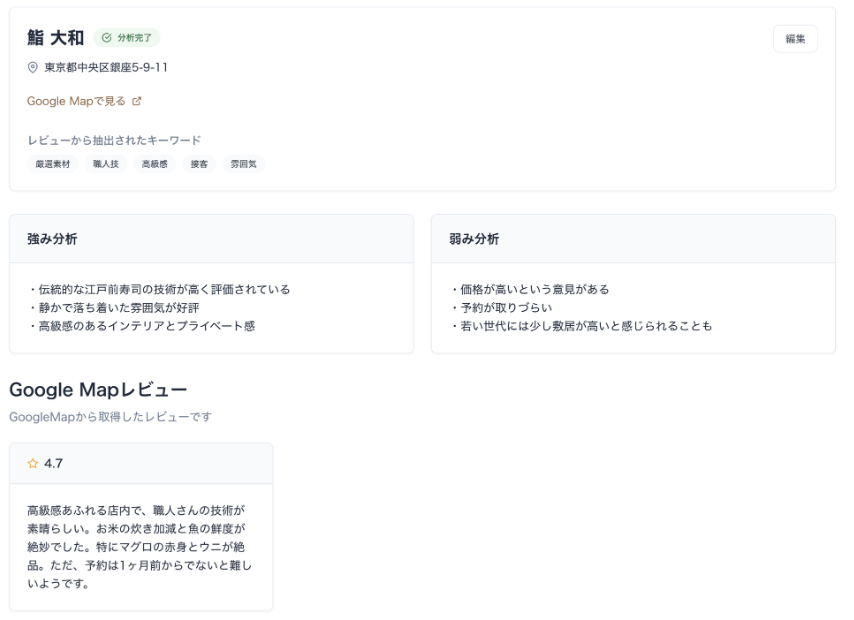This screenshot has width=854, height=620.
Task: Click the Google Mapレビュー section heading
Action: (98, 388)
